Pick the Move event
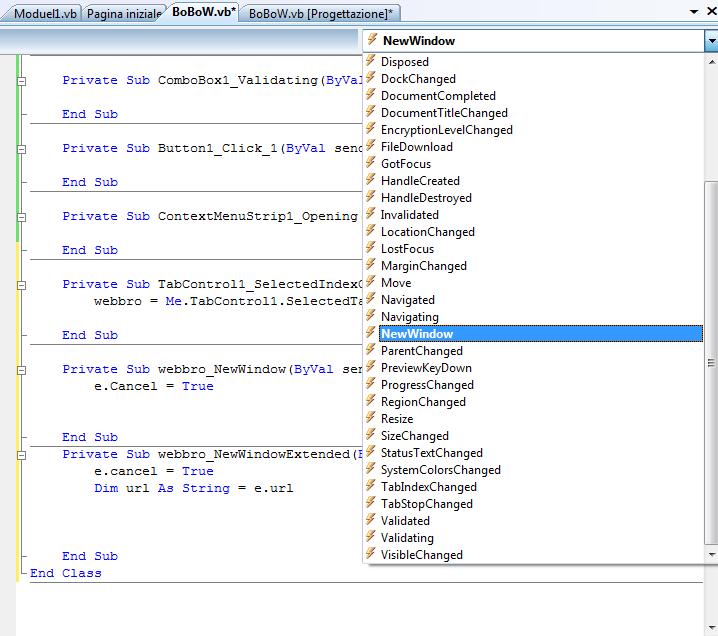Image resolution: width=718 pixels, height=636 pixels. coord(396,283)
